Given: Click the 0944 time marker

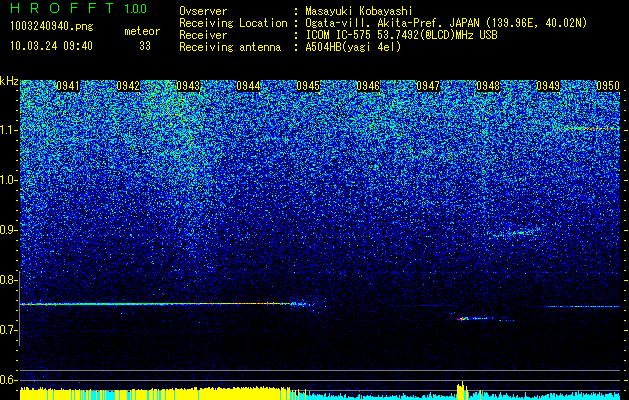Looking at the screenshot, I should click(248, 86).
